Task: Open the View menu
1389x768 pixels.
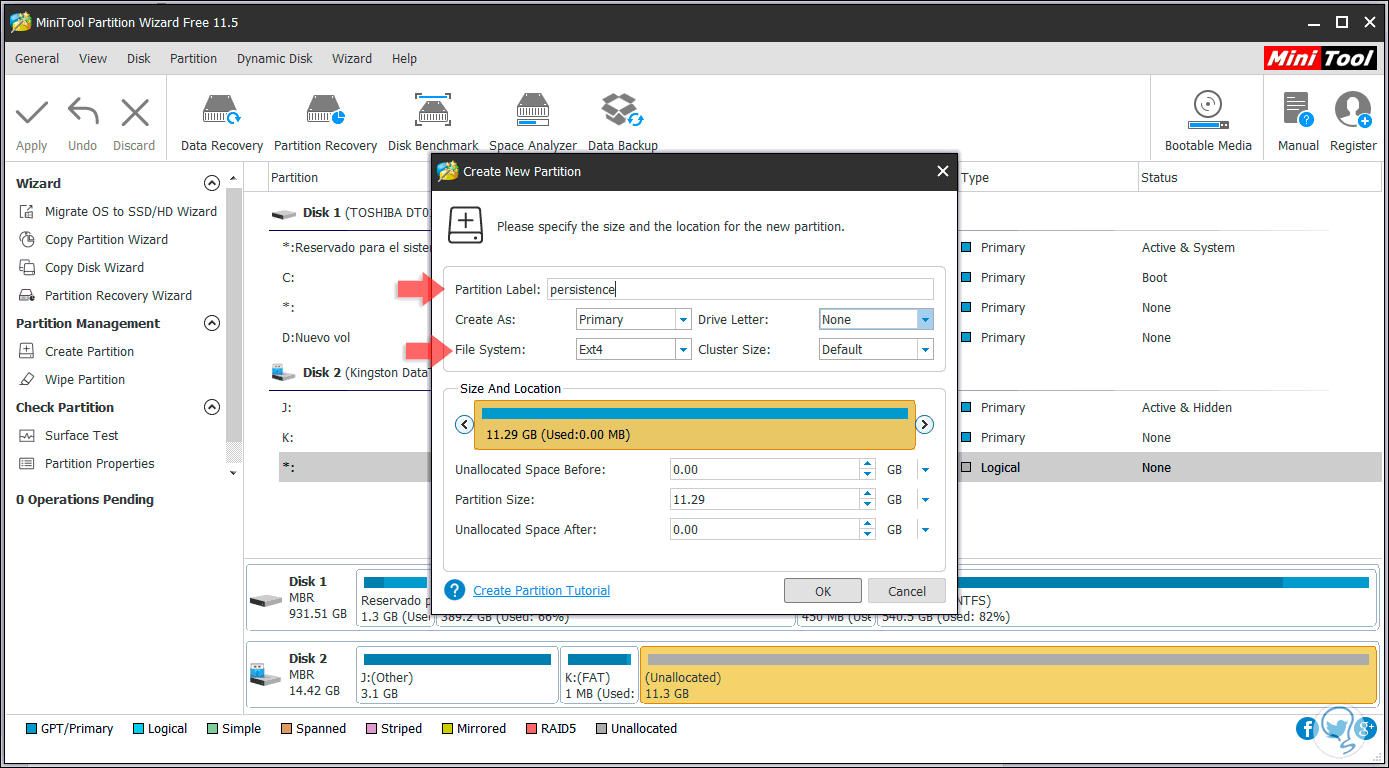Action: coord(93,58)
